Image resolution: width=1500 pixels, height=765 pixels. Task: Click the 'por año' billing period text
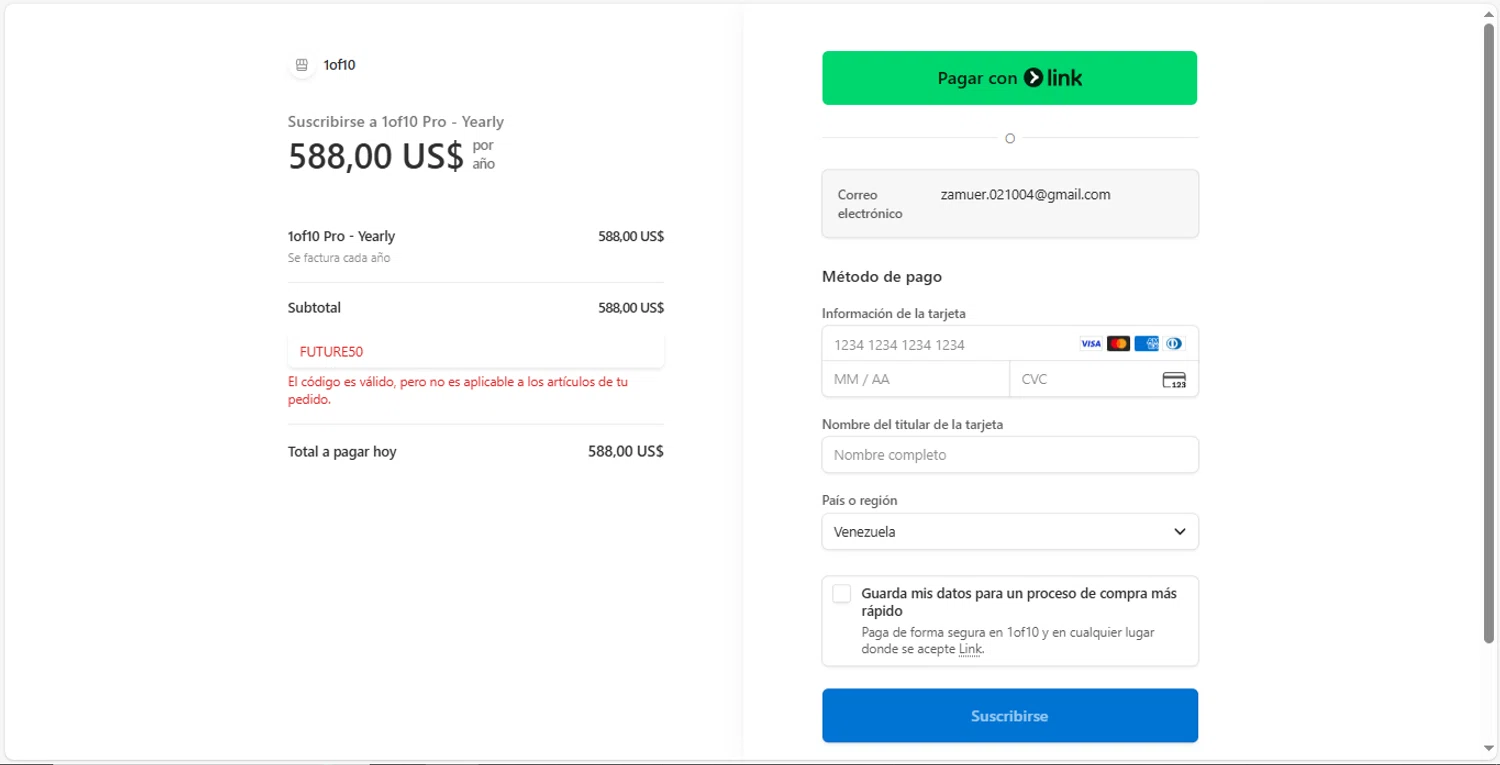pyautogui.click(x=484, y=155)
